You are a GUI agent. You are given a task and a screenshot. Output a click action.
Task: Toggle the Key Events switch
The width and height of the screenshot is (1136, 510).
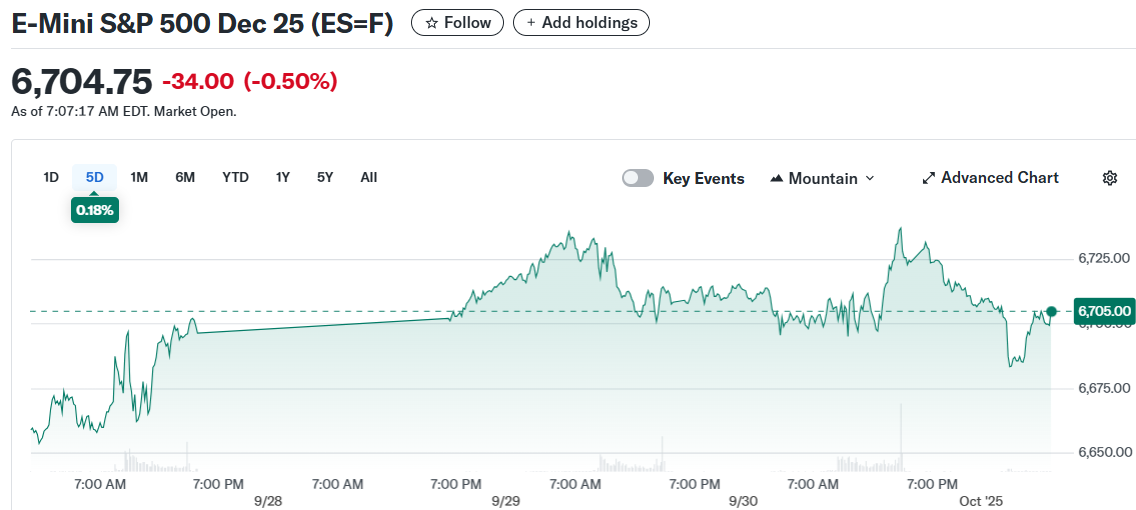click(637, 178)
